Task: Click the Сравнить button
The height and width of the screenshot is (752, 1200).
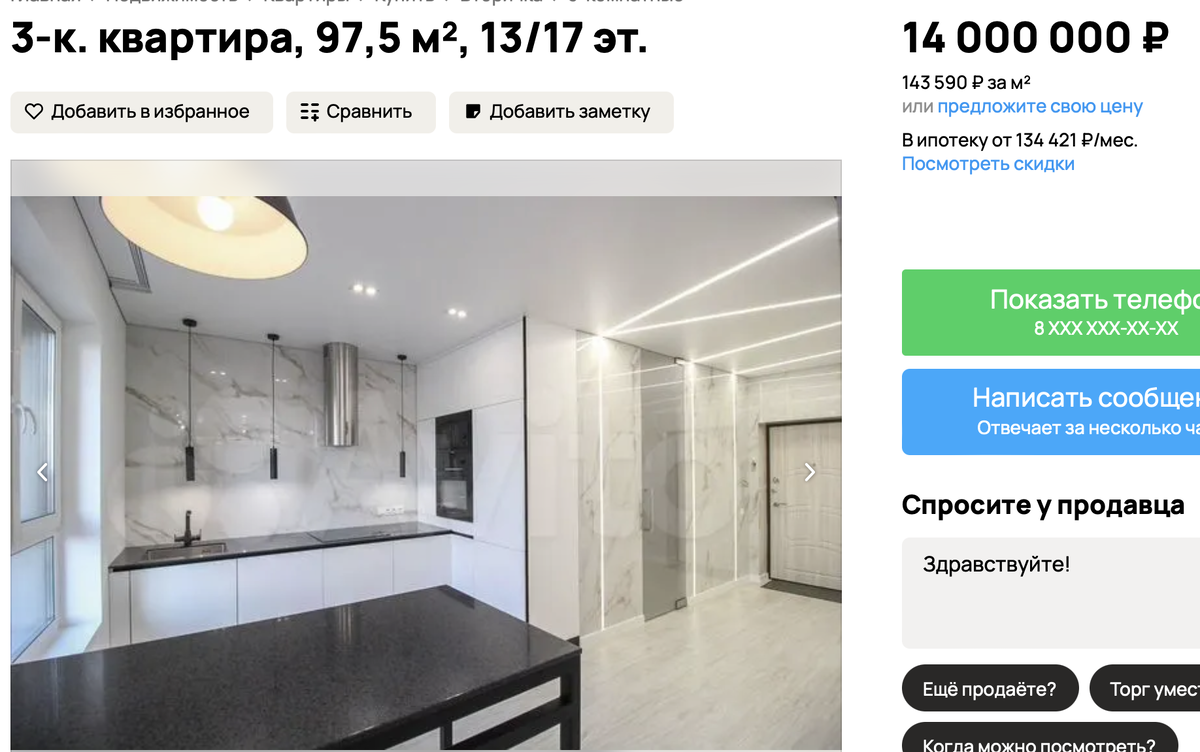Action: click(x=361, y=112)
